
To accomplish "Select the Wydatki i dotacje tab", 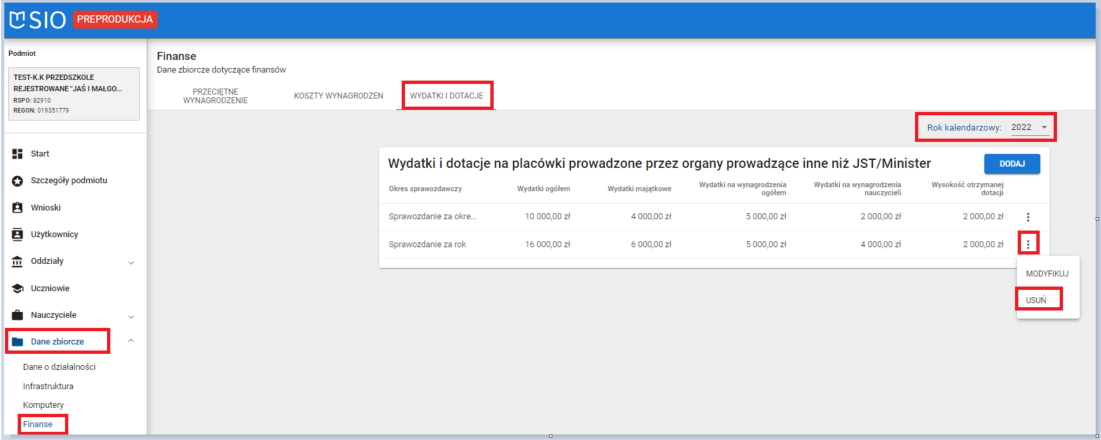I will 447,96.
